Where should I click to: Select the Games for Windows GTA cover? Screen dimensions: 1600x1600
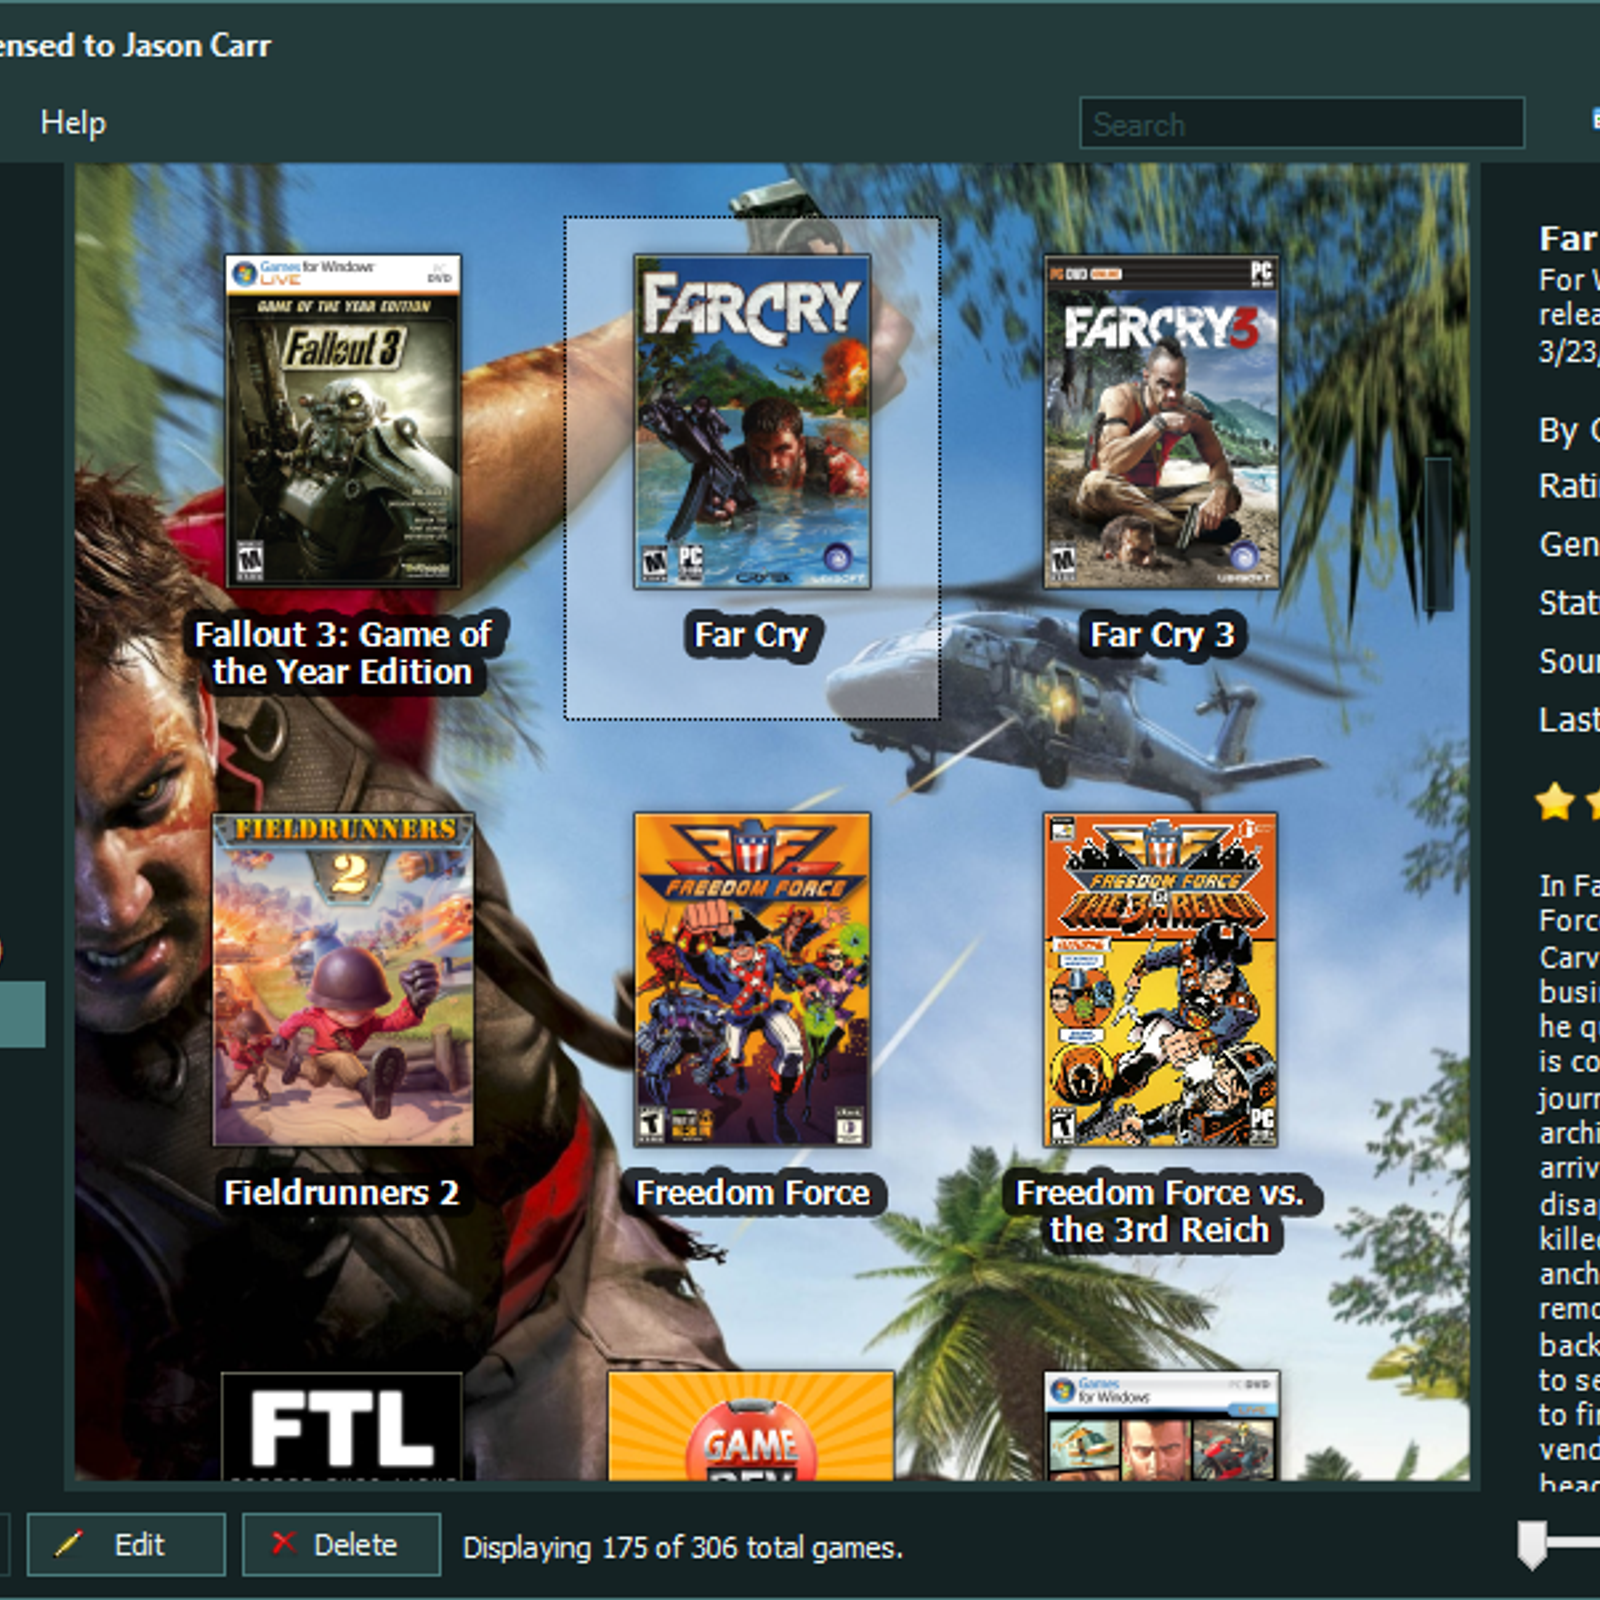(1161, 1426)
